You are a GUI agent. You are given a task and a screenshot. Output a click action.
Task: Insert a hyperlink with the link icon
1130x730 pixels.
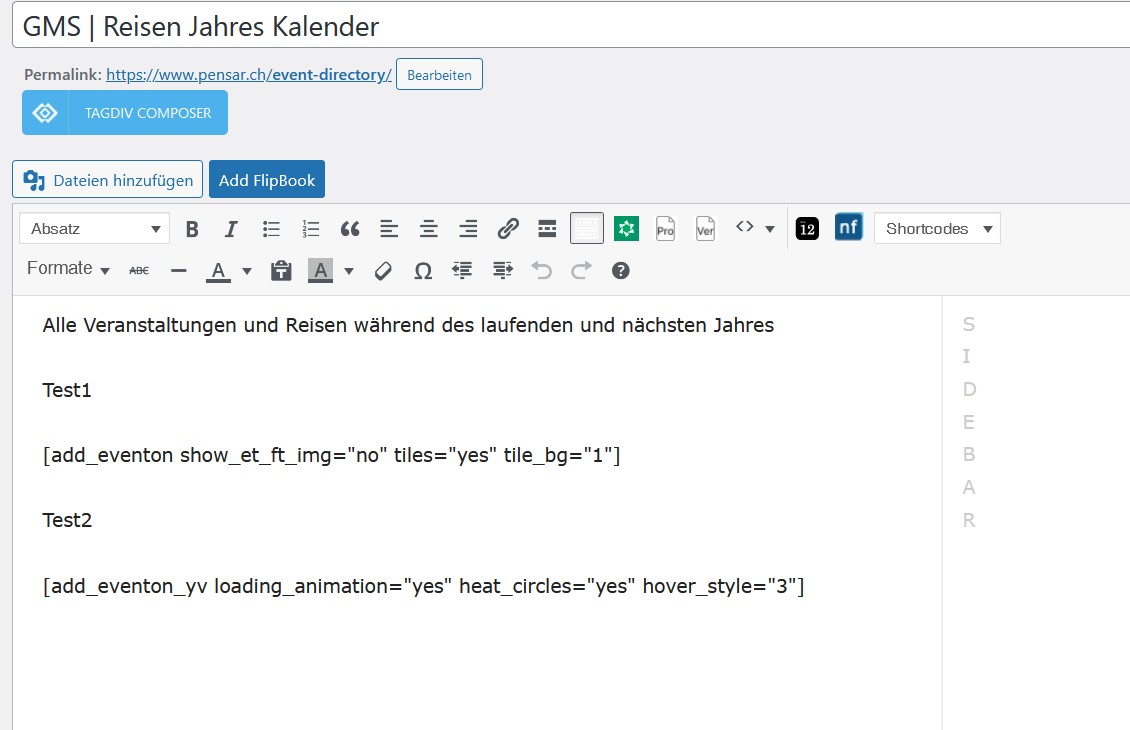coord(508,229)
